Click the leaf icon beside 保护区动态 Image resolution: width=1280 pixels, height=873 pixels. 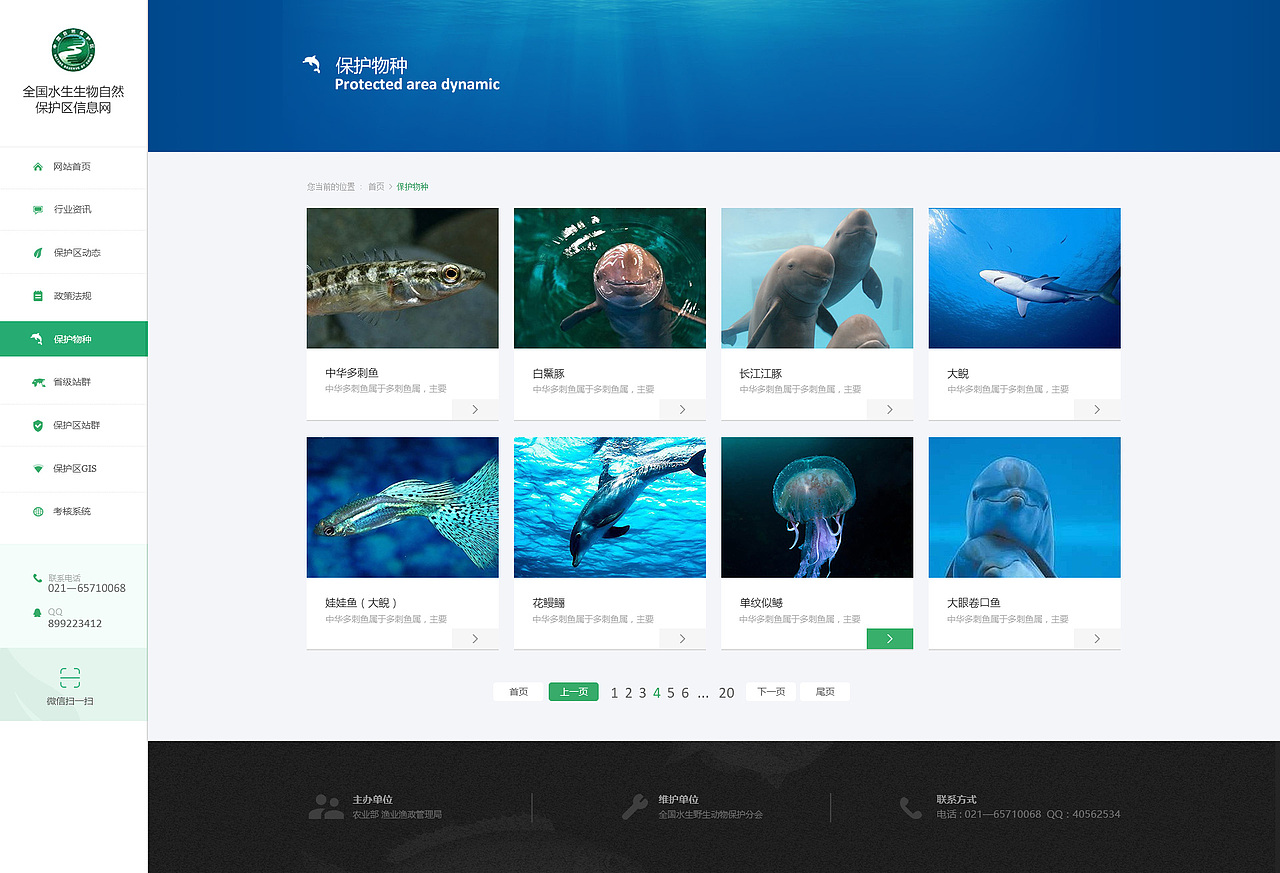(x=38, y=253)
